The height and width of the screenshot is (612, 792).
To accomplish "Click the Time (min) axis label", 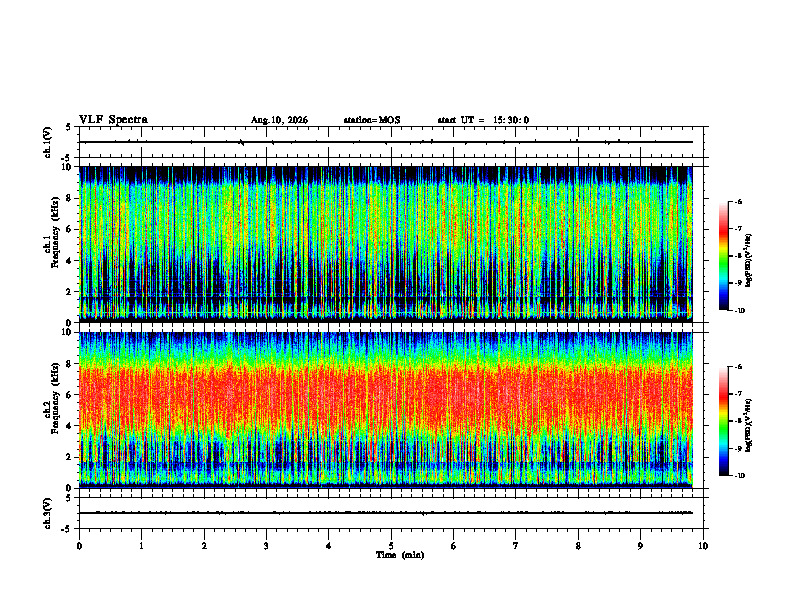I will click(400, 555).
